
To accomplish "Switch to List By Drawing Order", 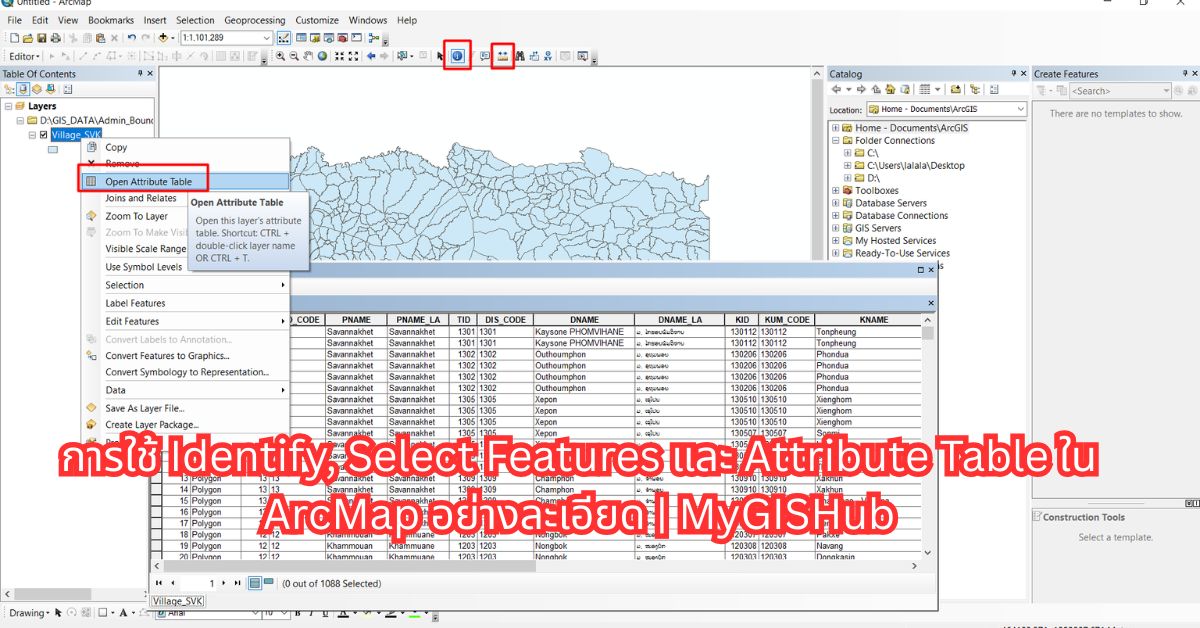I will pyautogui.click(x=9, y=89).
